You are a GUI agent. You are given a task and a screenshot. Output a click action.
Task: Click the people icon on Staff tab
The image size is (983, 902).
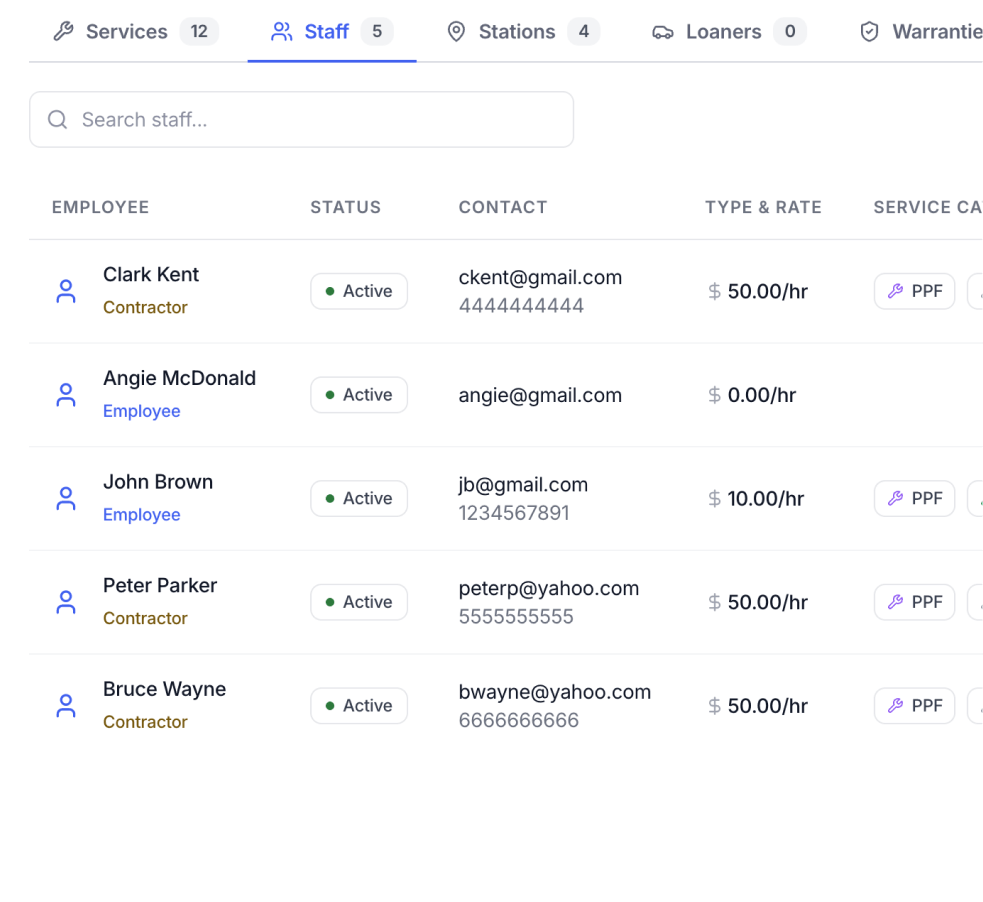(x=281, y=31)
